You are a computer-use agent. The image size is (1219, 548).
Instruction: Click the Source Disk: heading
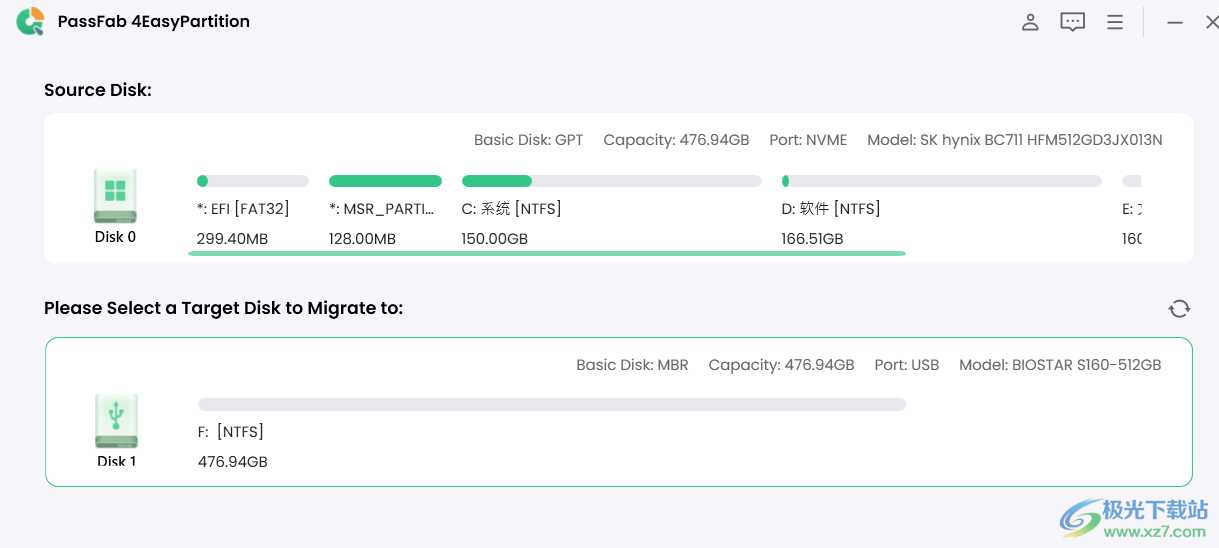98,90
